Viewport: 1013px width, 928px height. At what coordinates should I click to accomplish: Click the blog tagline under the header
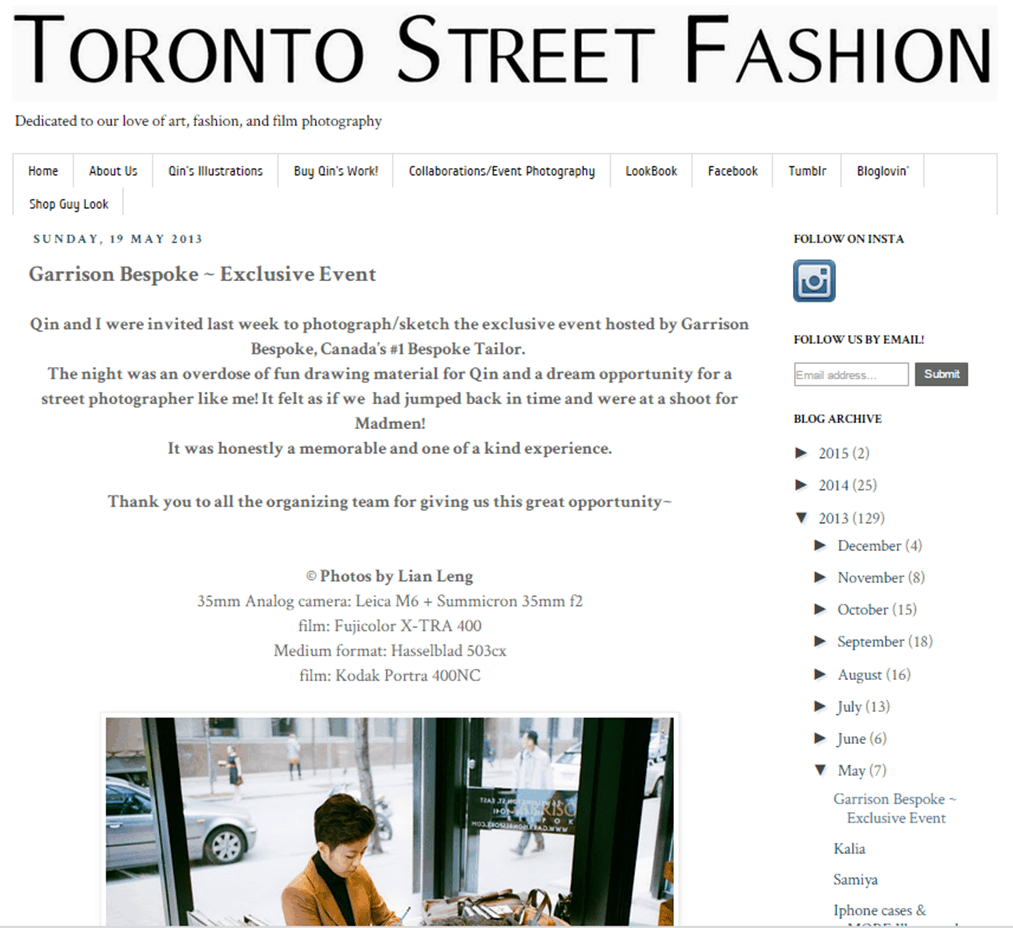pyautogui.click(x=198, y=121)
